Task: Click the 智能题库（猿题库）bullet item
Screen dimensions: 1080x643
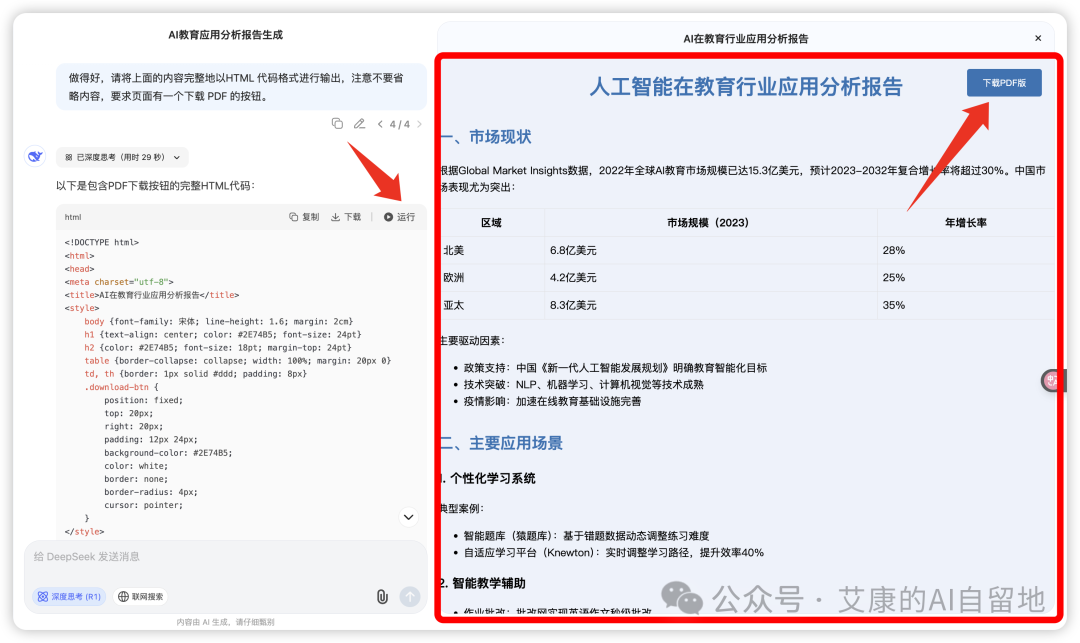Action: tap(586, 536)
